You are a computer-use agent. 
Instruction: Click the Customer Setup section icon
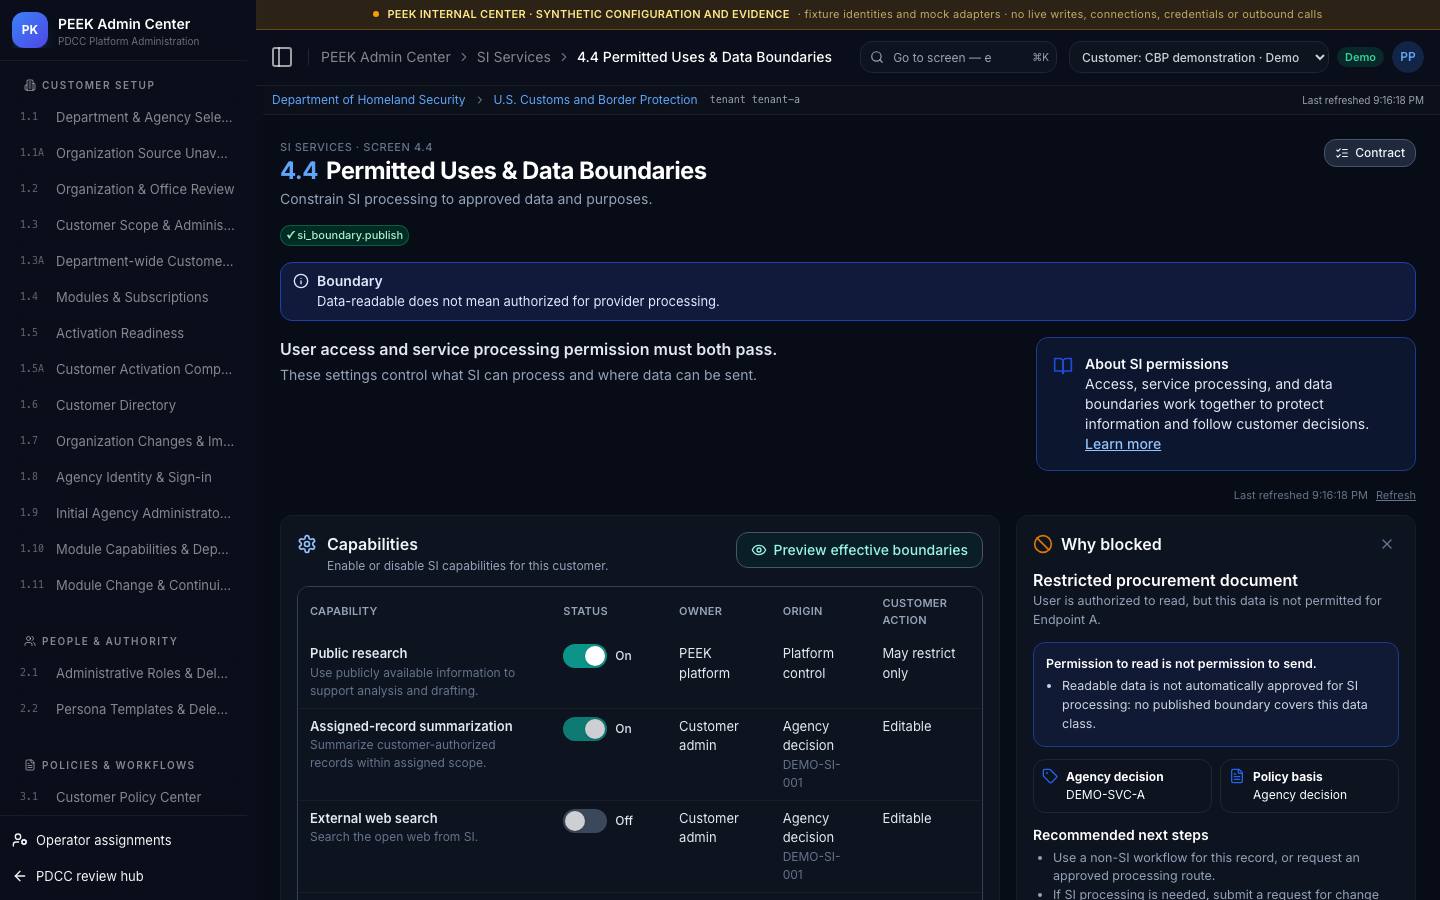[30, 85]
